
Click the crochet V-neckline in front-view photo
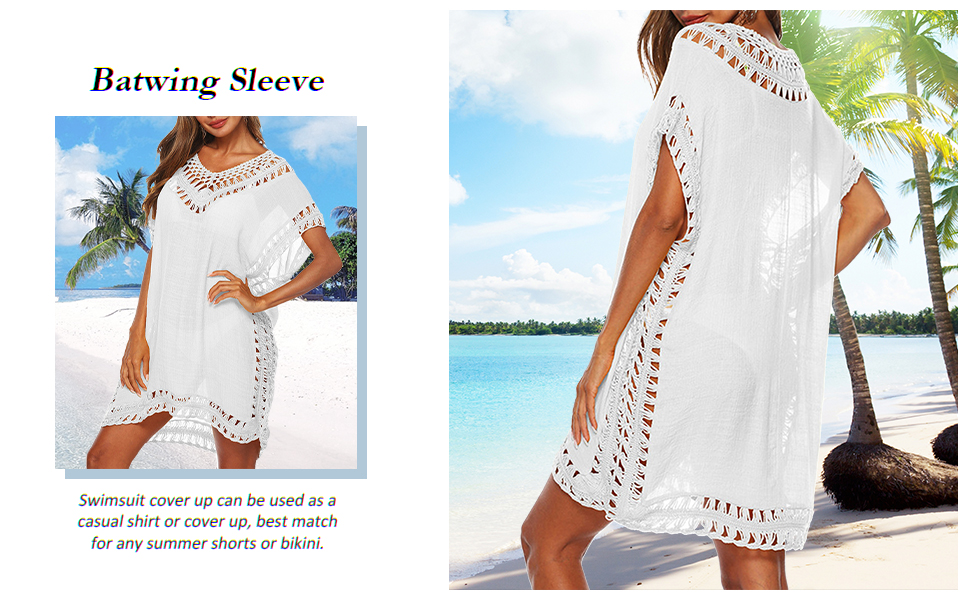[229, 178]
